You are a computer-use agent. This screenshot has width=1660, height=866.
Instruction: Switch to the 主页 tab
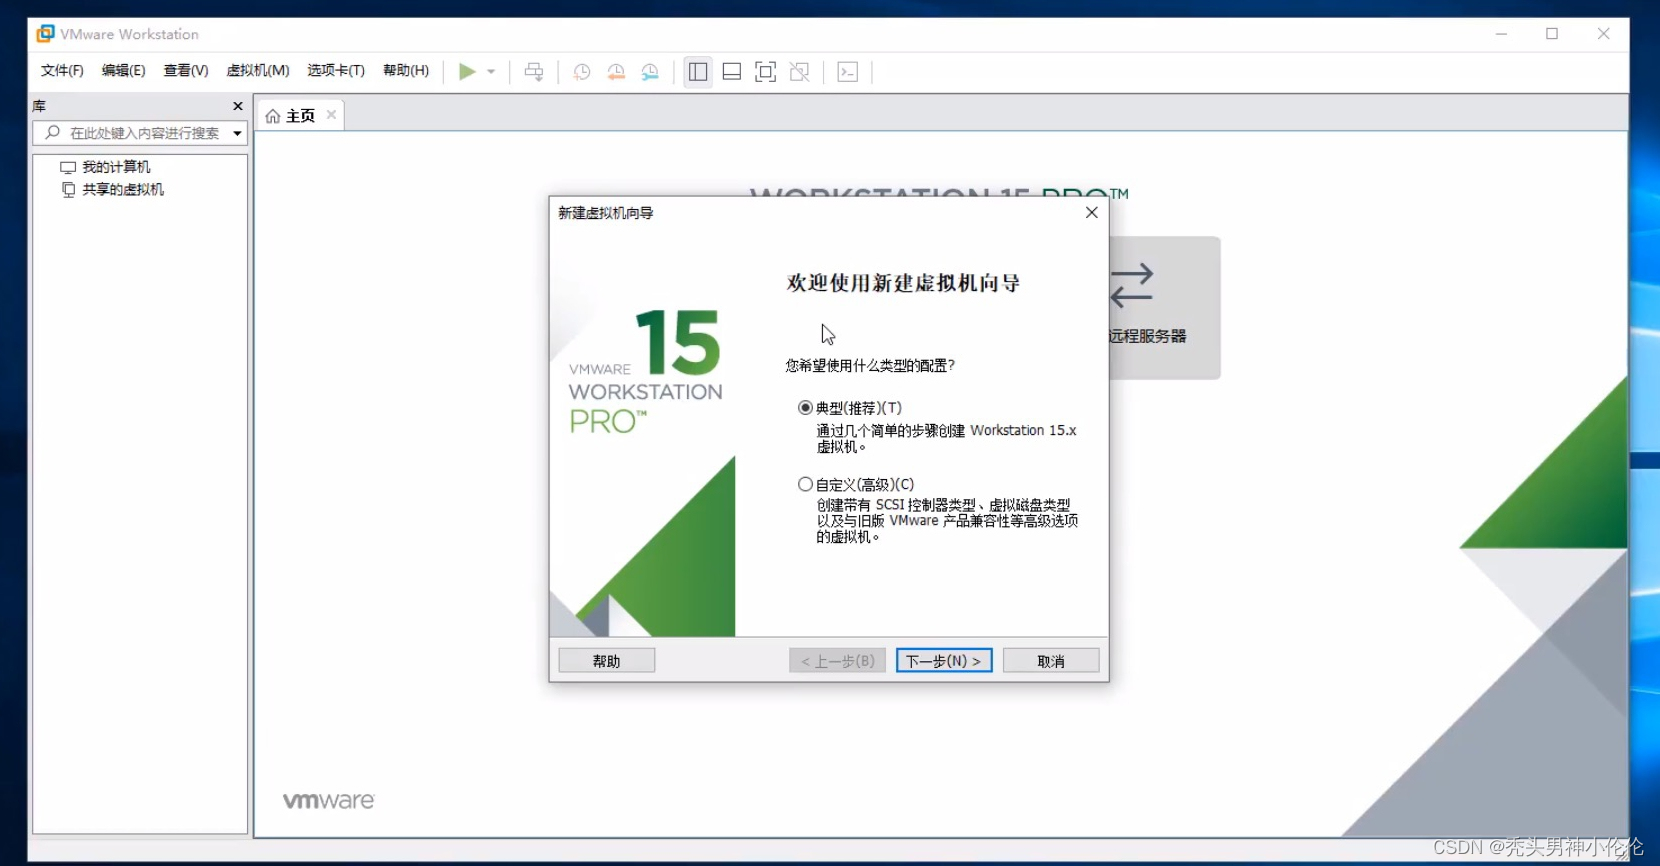point(300,116)
